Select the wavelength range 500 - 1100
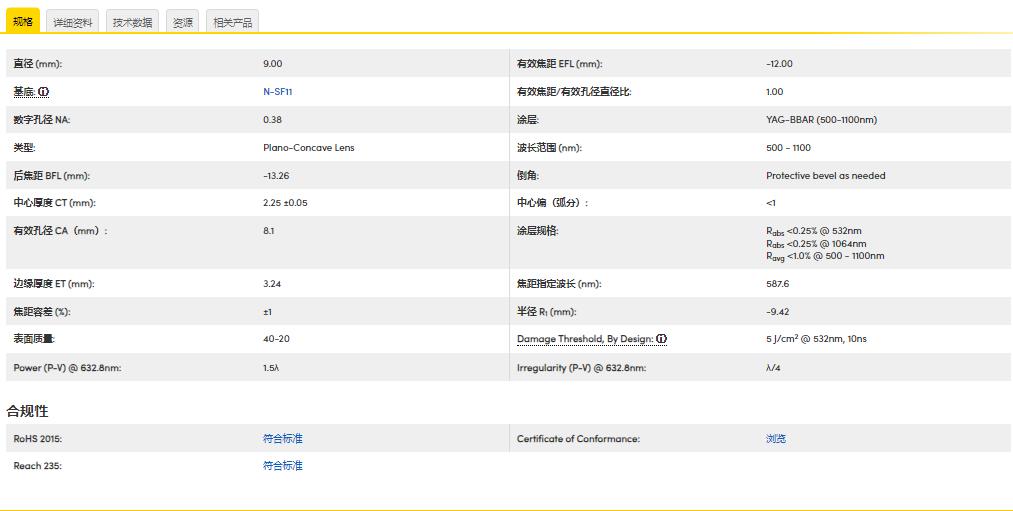 tap(788, 147)
